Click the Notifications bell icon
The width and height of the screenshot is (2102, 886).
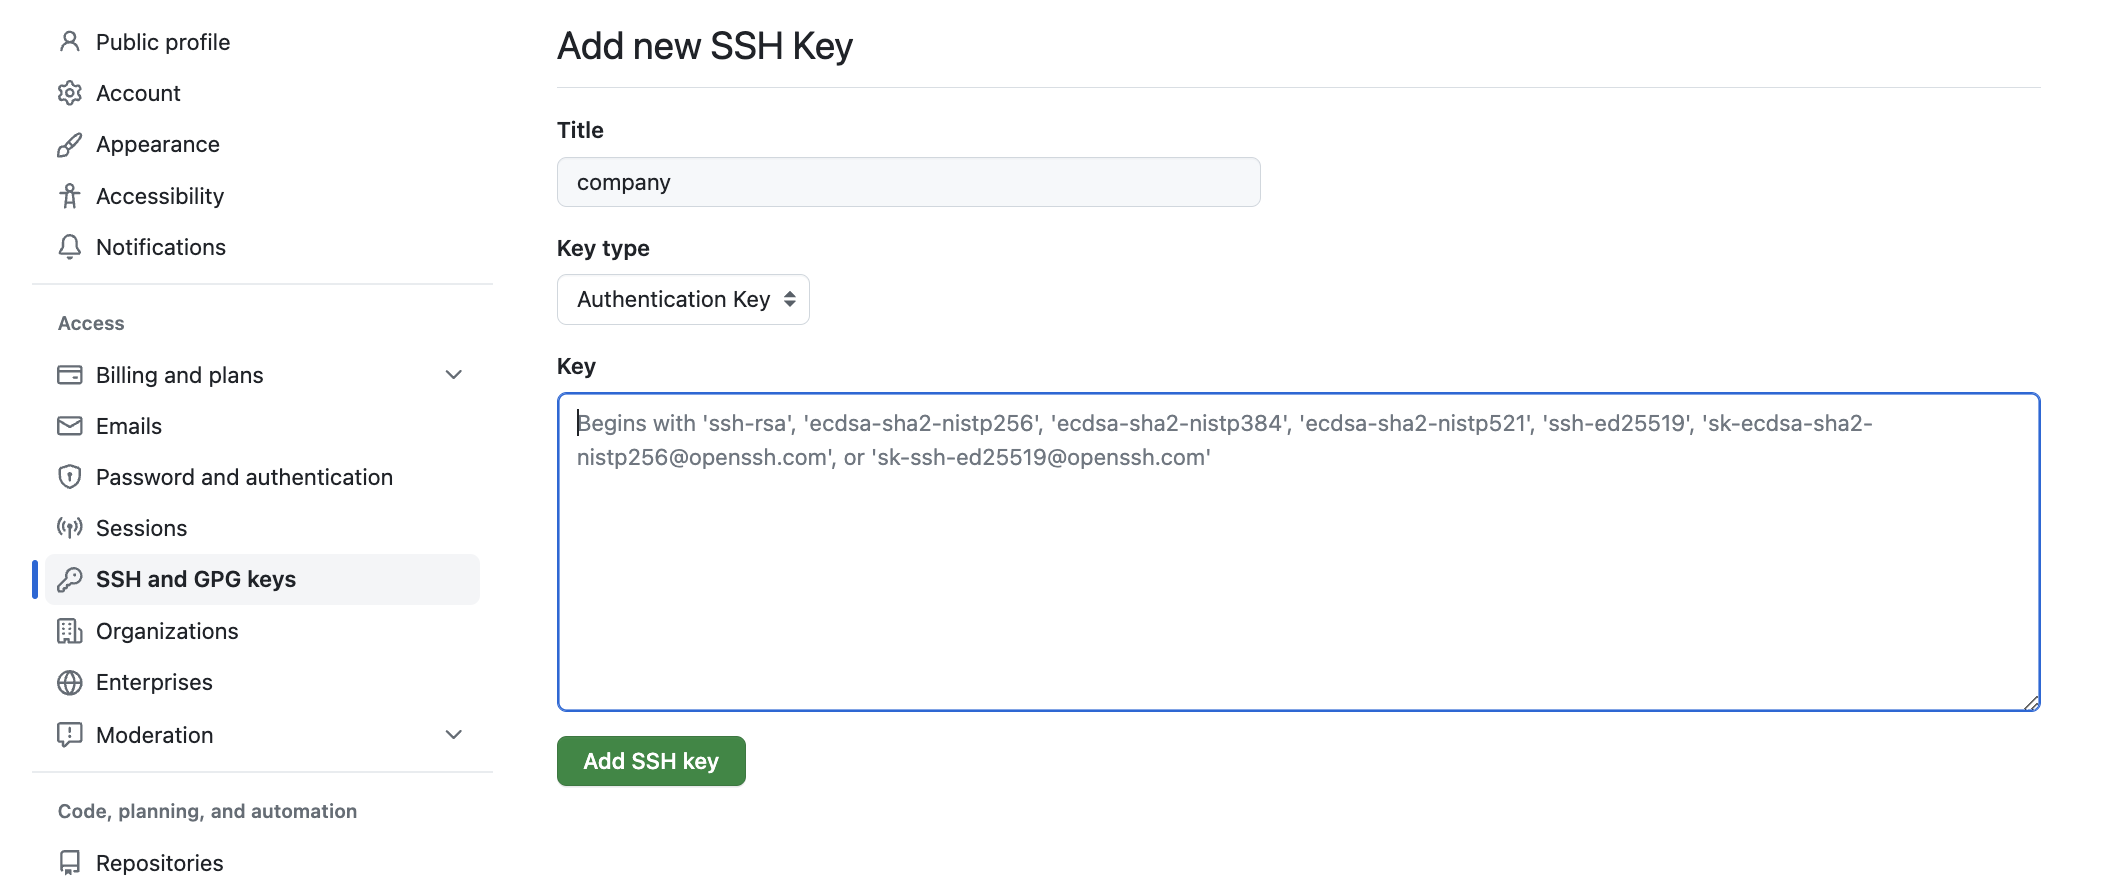click(x=69, y=247)
